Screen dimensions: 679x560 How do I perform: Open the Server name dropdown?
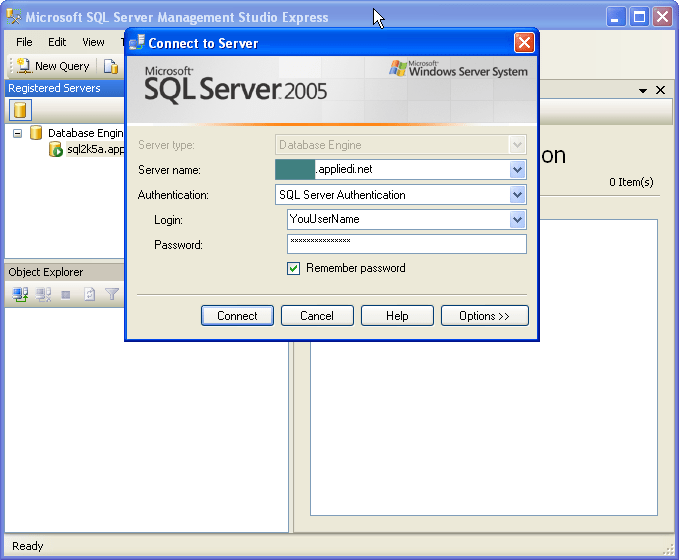click(517, 170)
